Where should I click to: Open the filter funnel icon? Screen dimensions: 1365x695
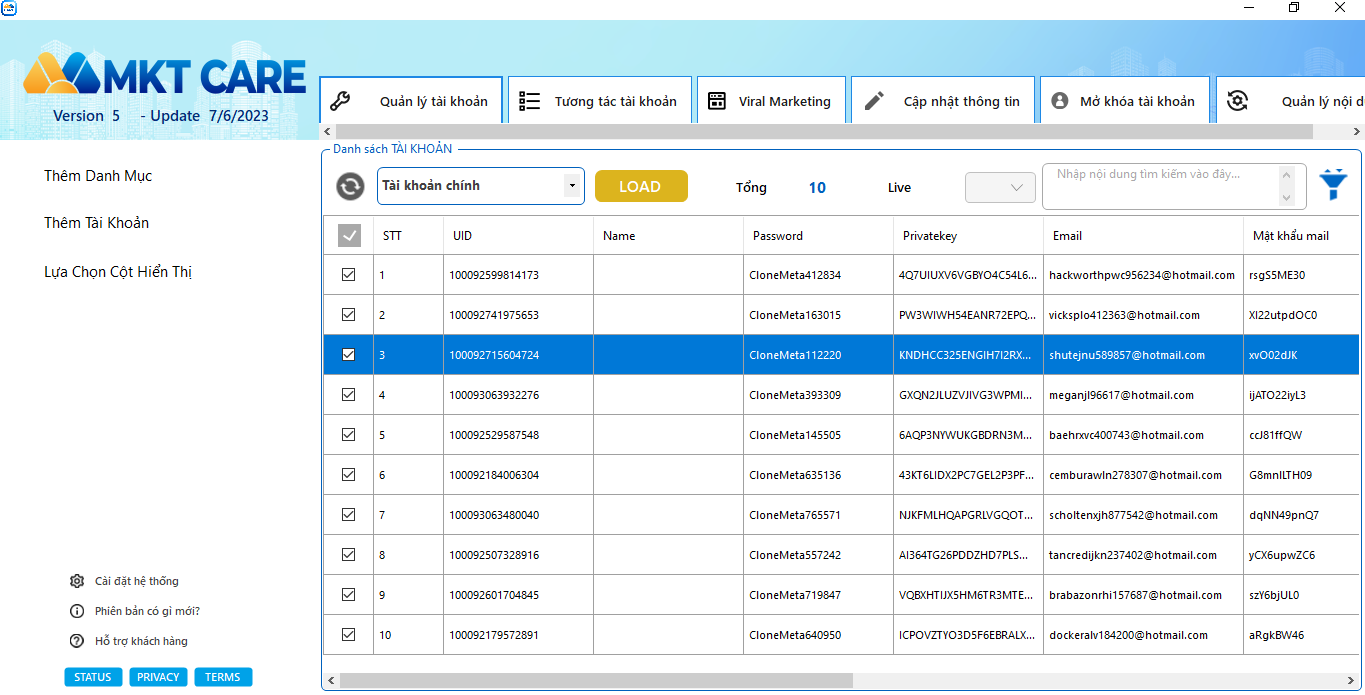click(1333, 185)
